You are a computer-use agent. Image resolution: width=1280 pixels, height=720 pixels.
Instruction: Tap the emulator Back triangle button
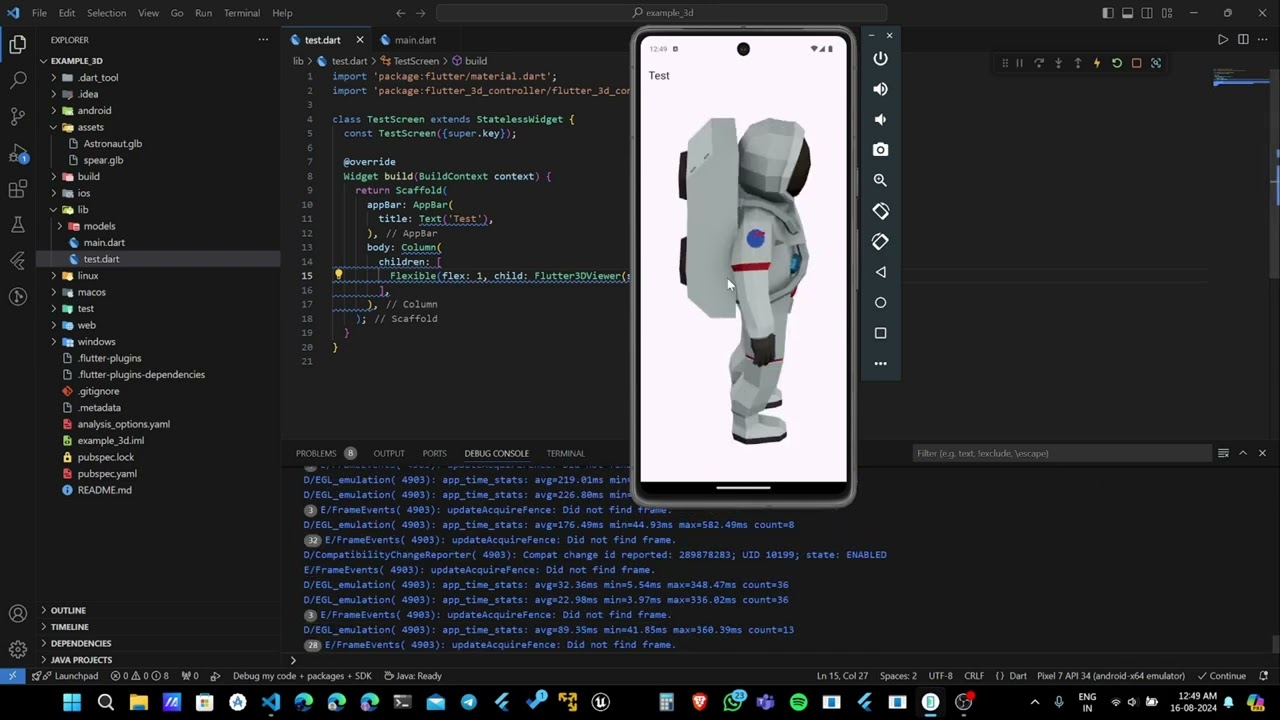tap(880, 272)
